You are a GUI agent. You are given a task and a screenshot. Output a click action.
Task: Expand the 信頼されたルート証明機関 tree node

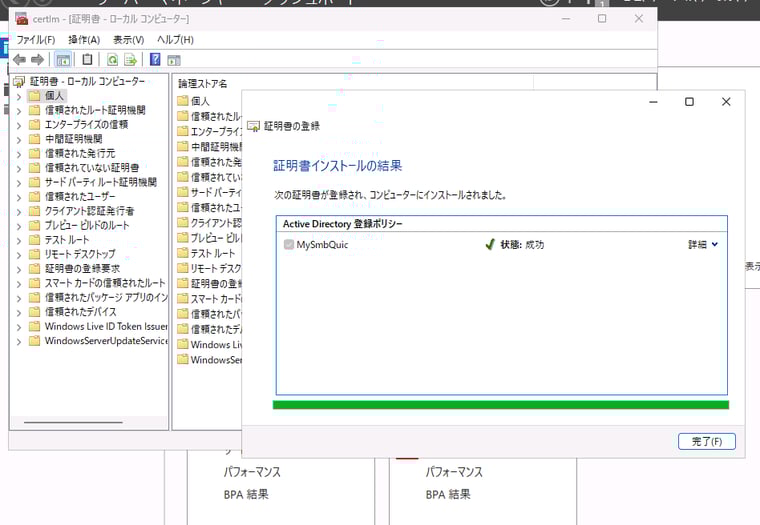(19, 110)
